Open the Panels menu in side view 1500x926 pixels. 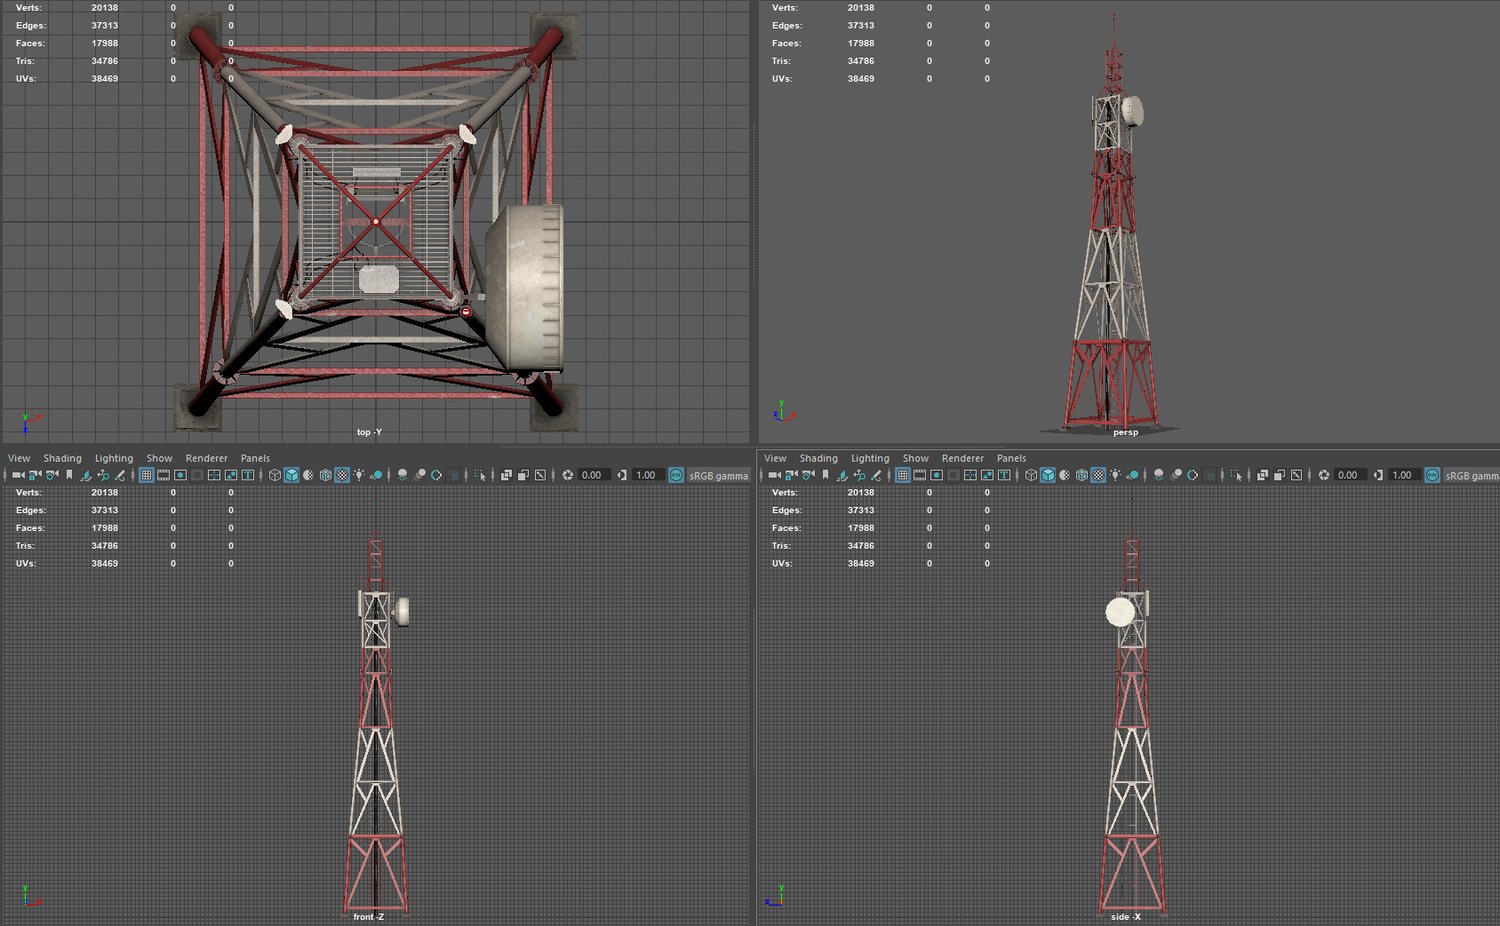(x=1011, y=458)
